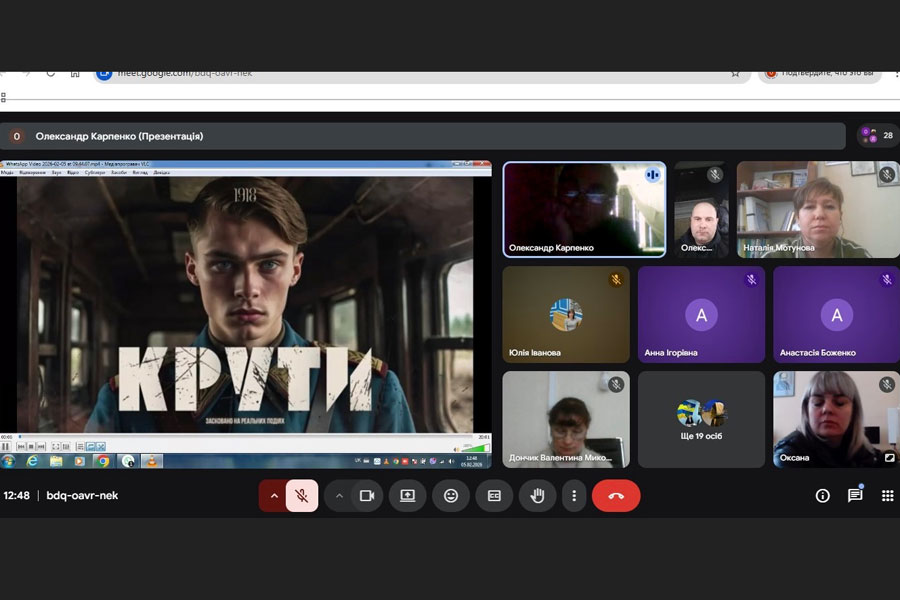Open the Ще 19 осіб tile
Viewport: 900px width, 600px height.
(701, 419)
